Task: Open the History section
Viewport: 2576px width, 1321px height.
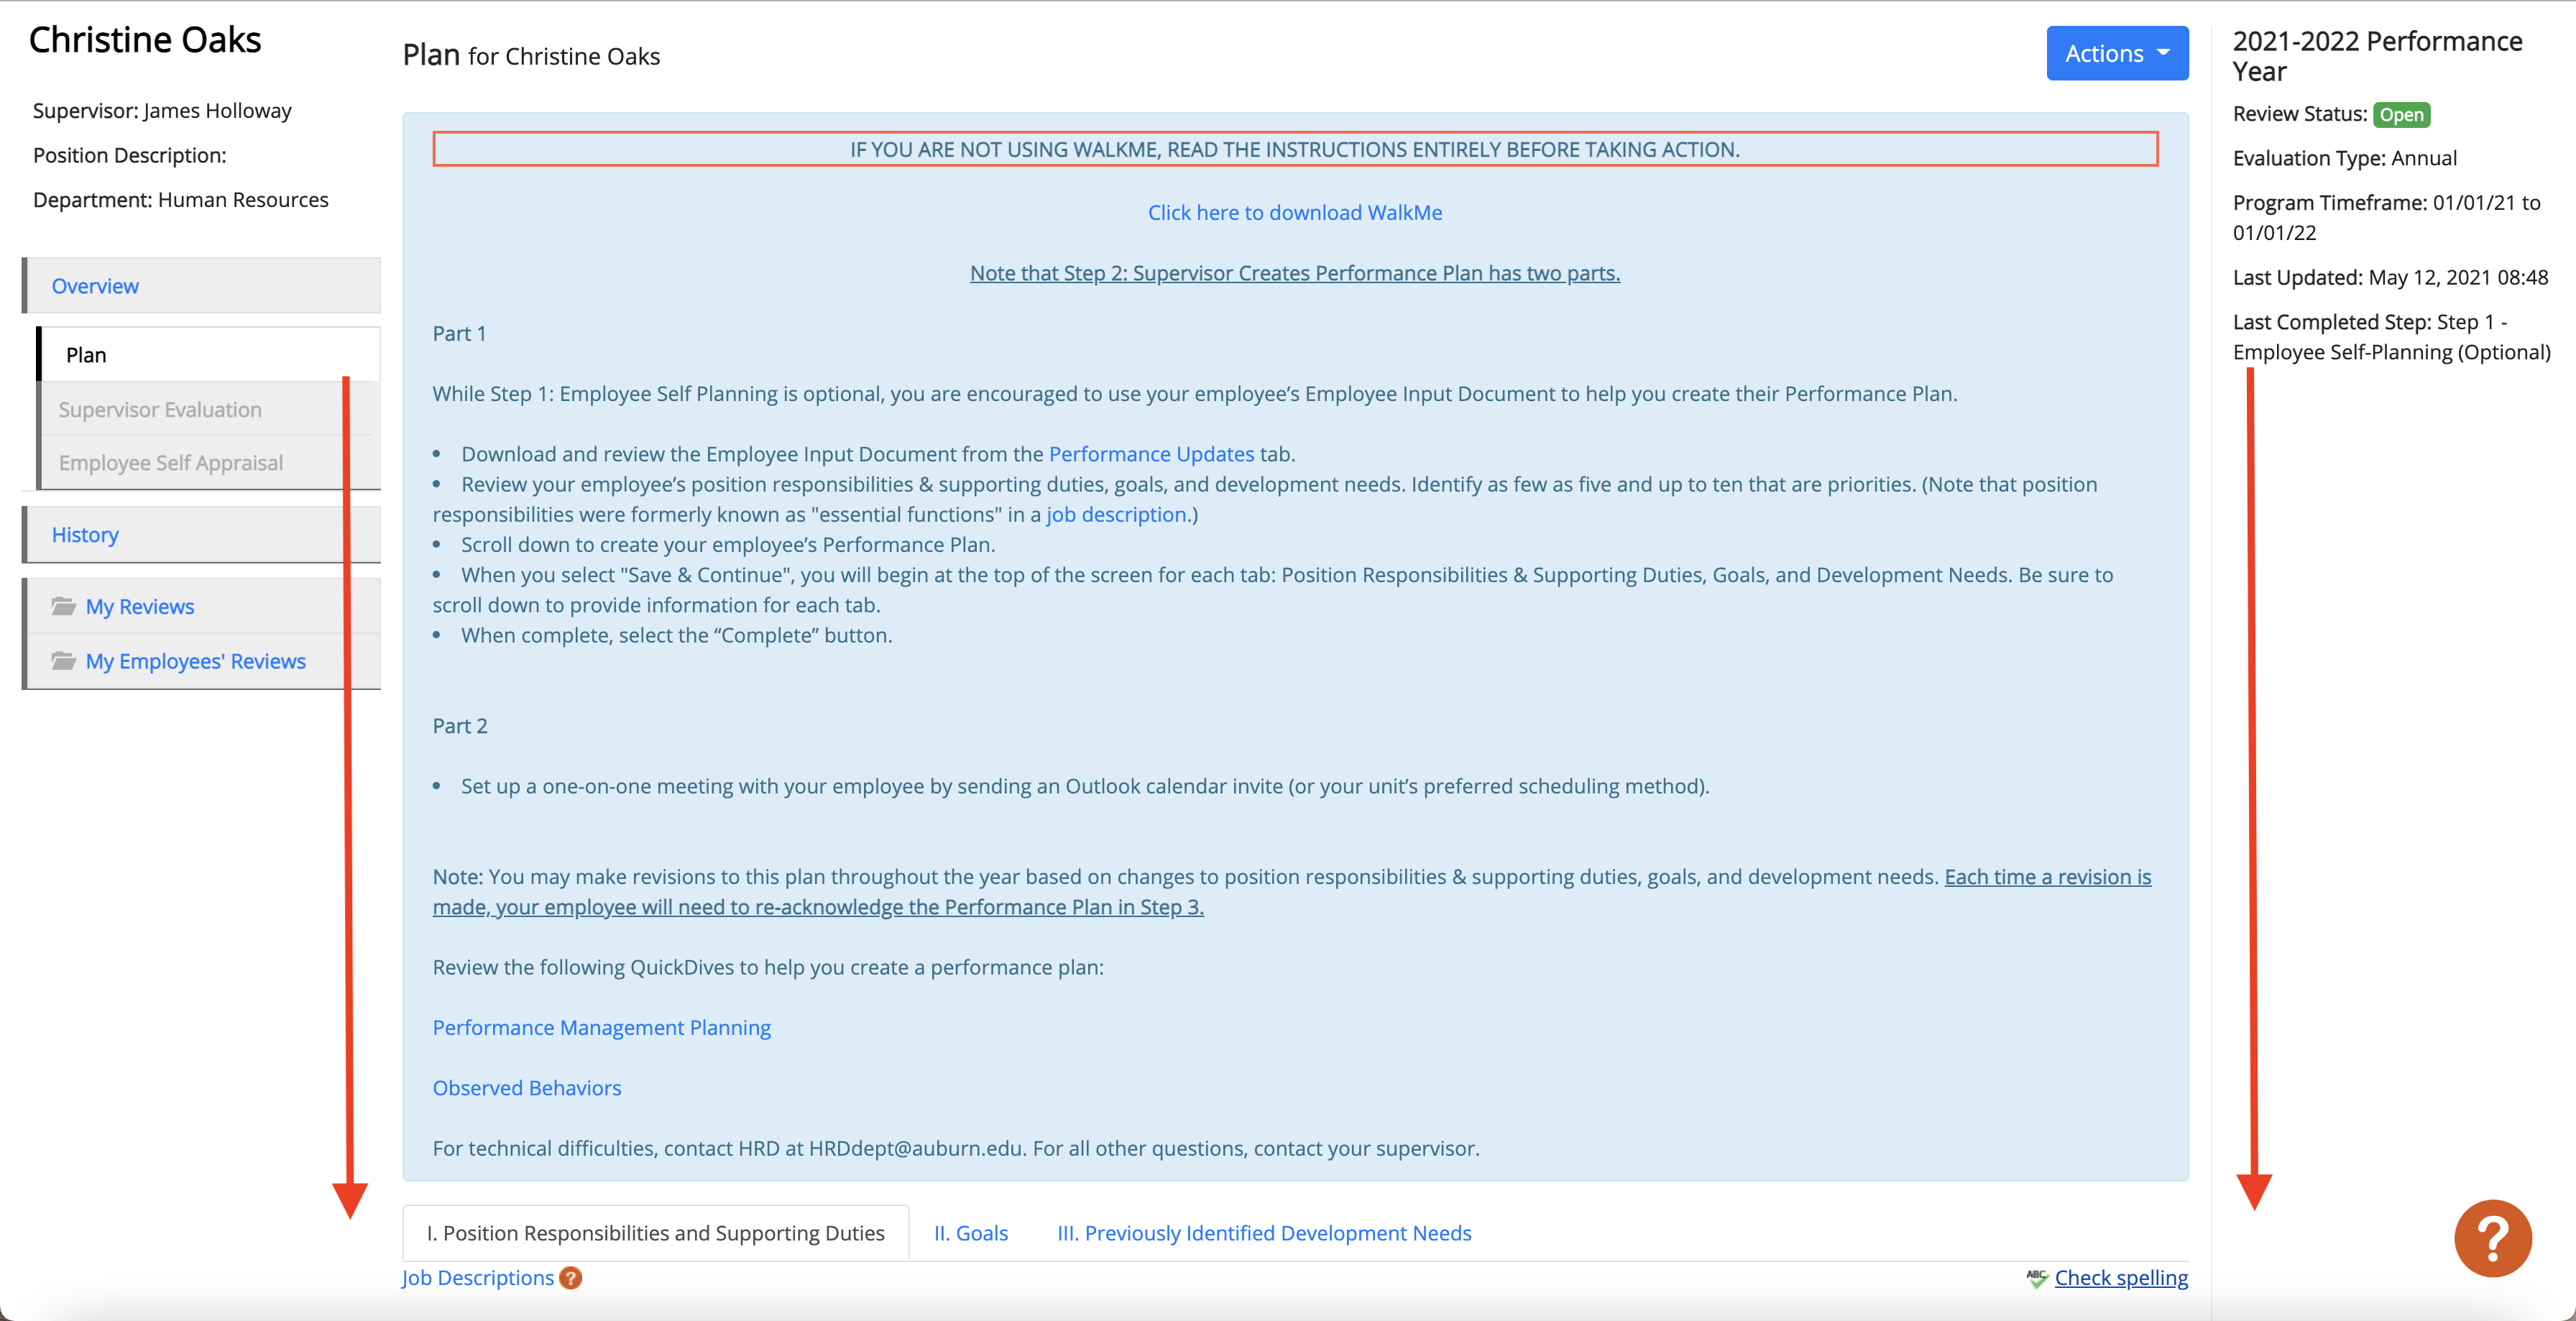Action: click(202, 534)
